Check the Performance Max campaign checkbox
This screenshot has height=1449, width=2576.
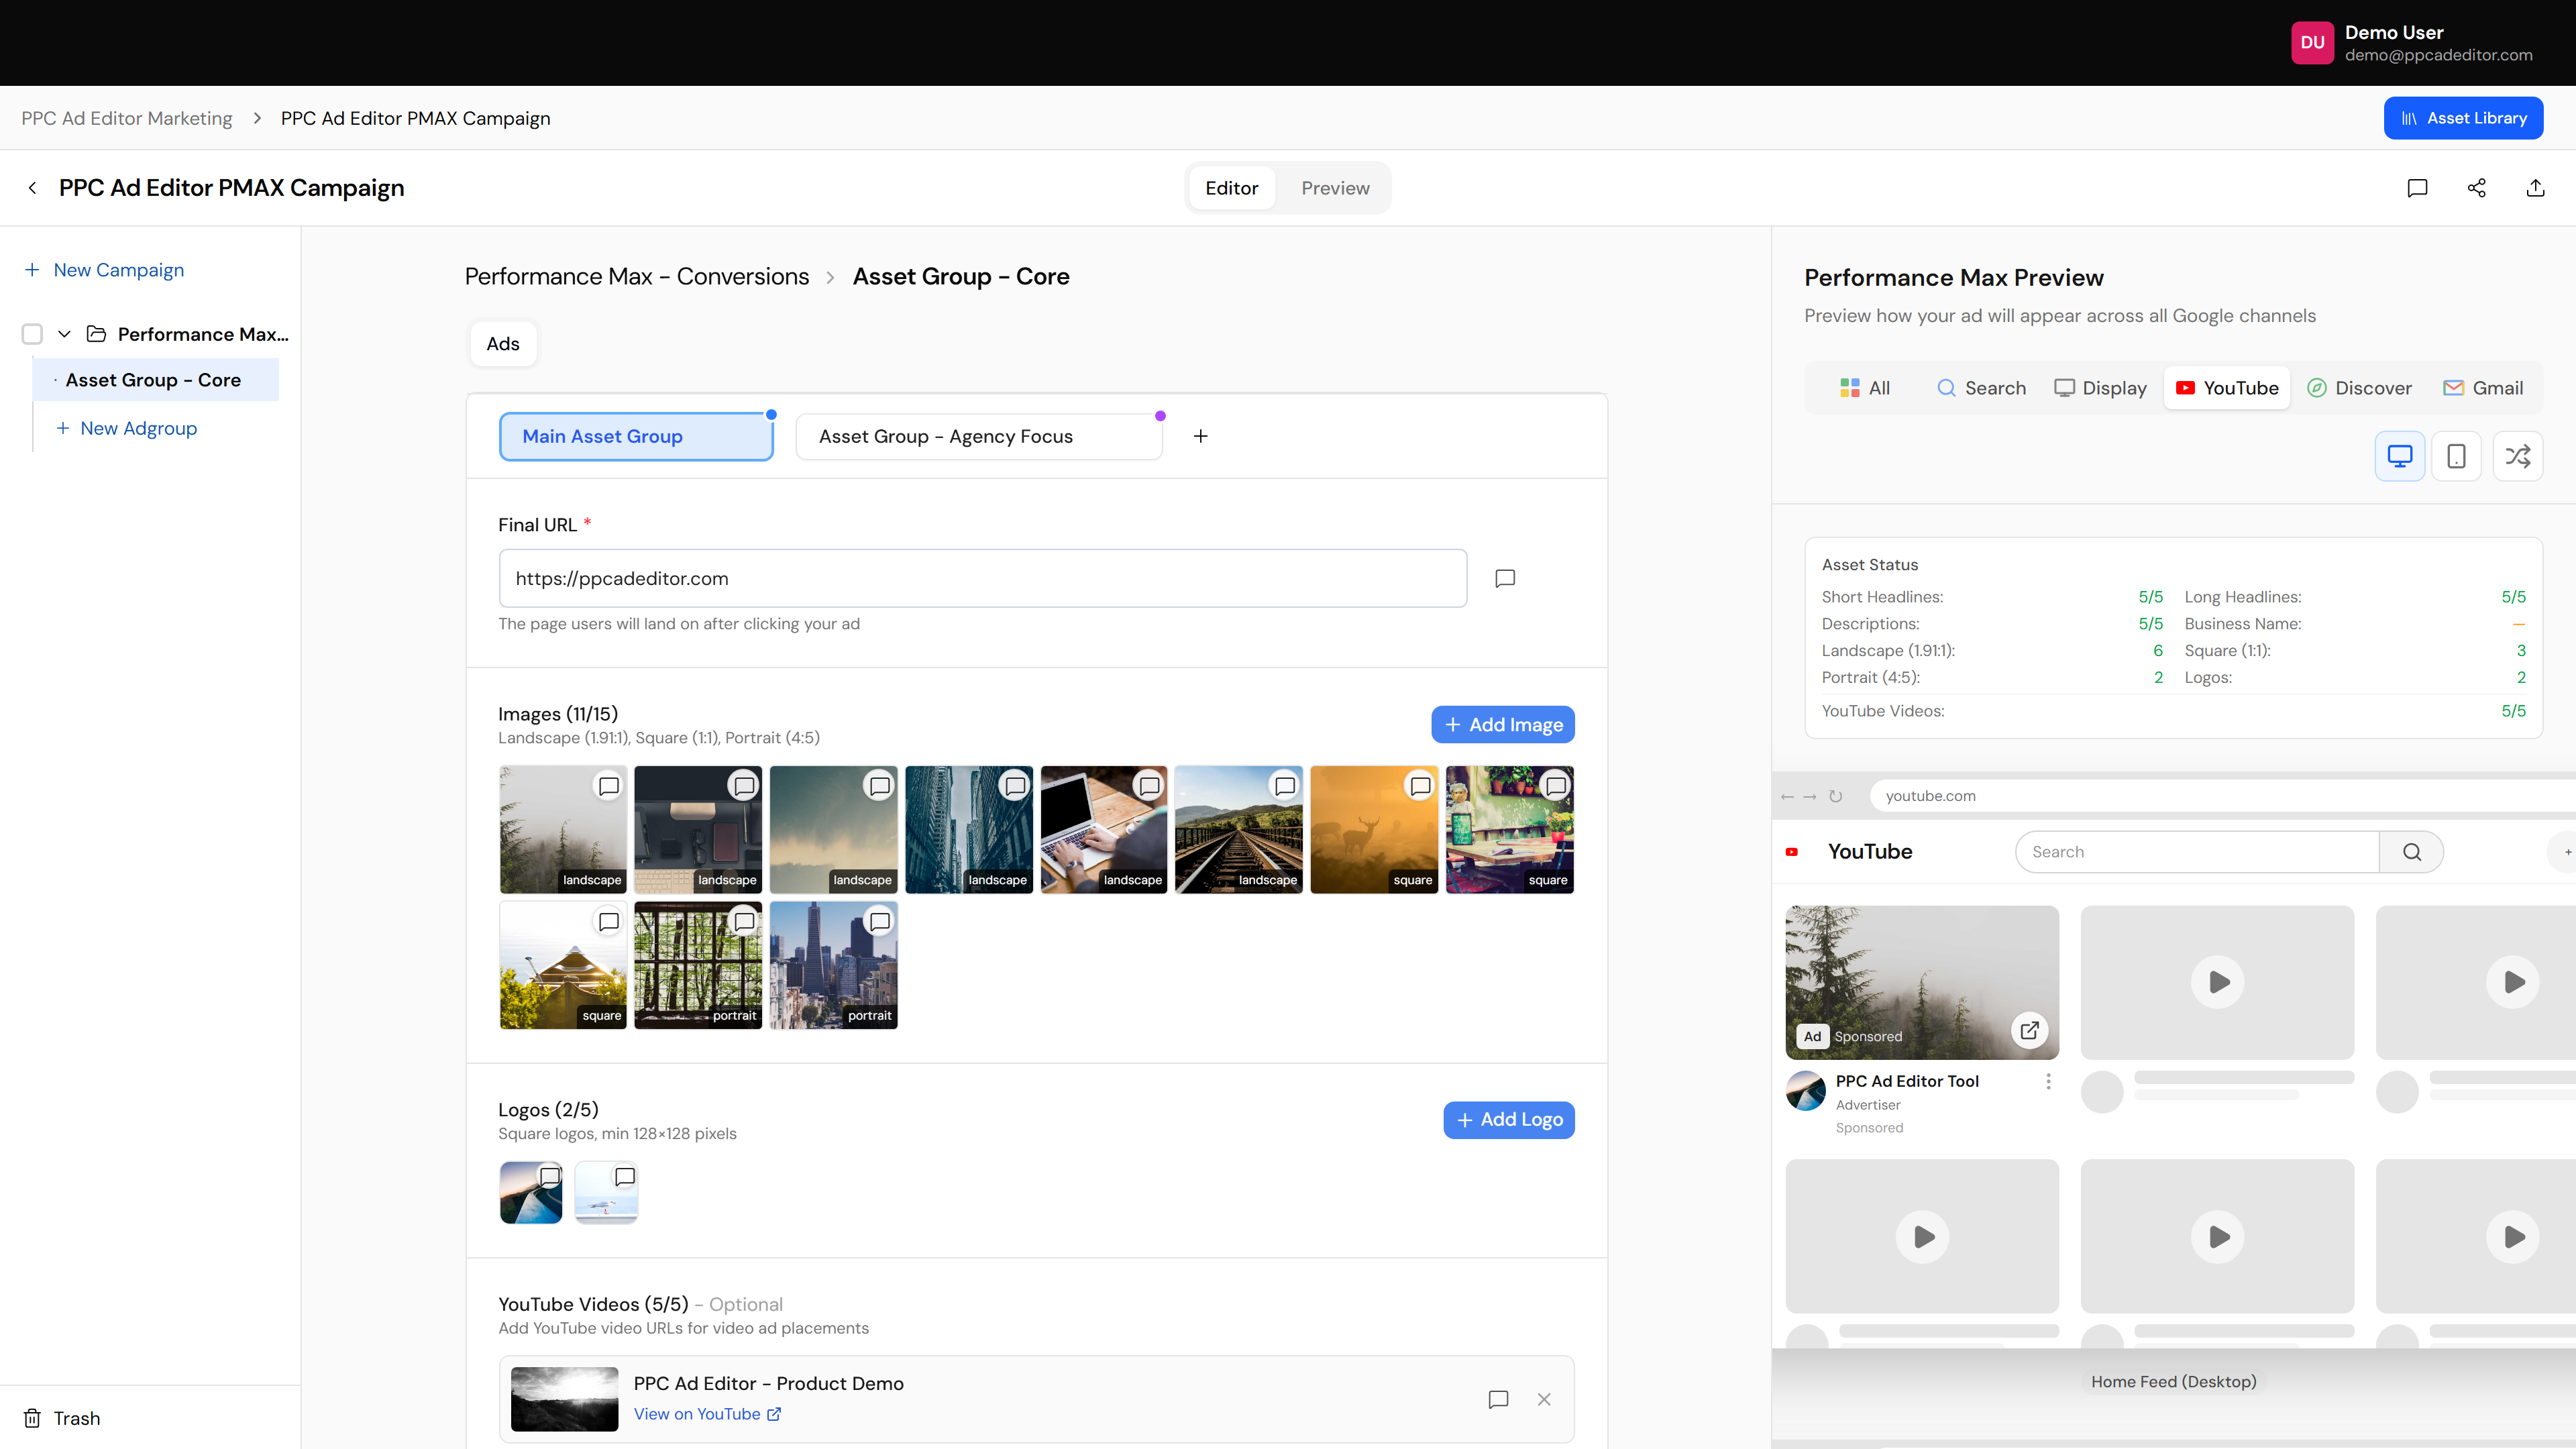(x=32, y=334)
